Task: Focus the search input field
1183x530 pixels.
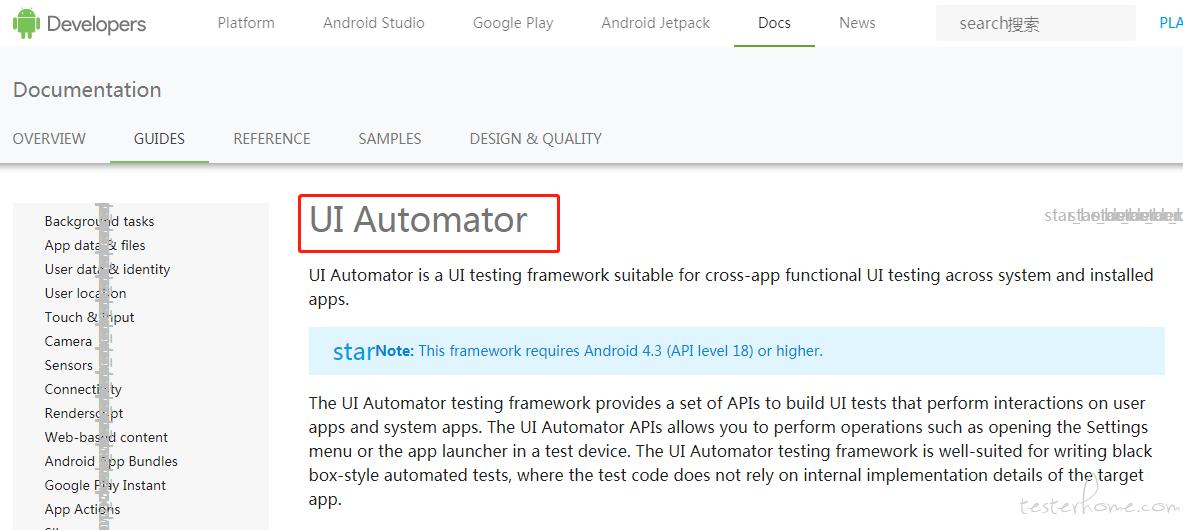Action: 1035,23
